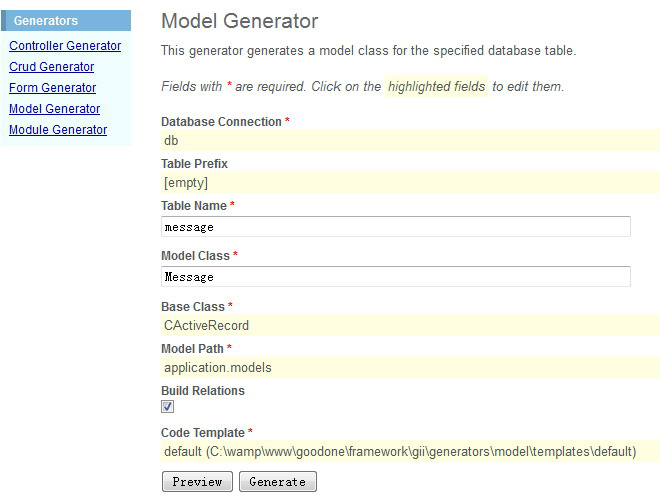Toggle the Build Relations checkbox
660x496 pixels.
tap(168, 406)
